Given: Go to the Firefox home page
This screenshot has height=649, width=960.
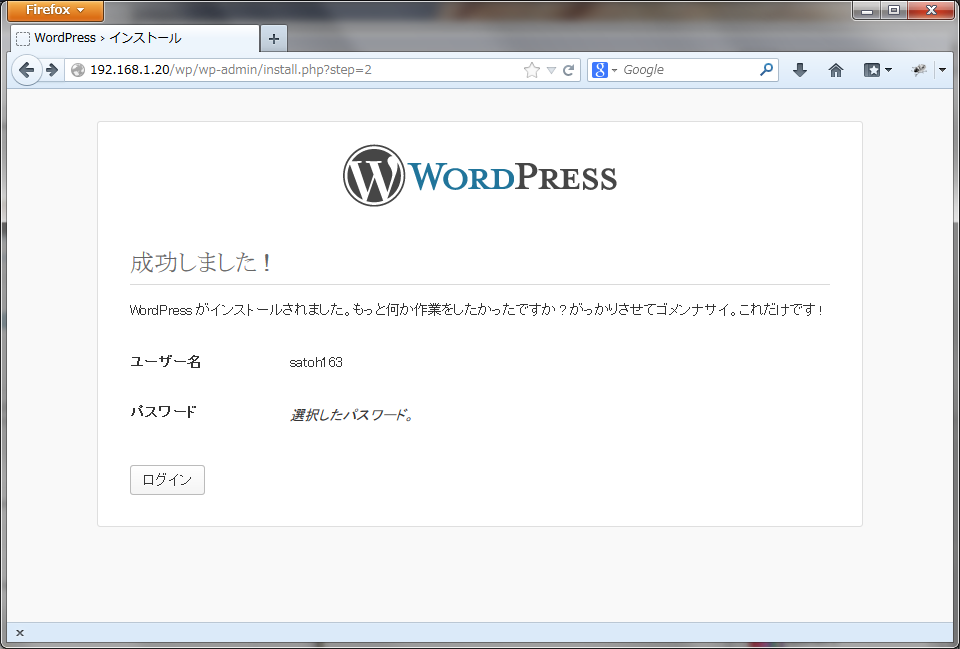Looking at the screenshot, I should [836, 70].
